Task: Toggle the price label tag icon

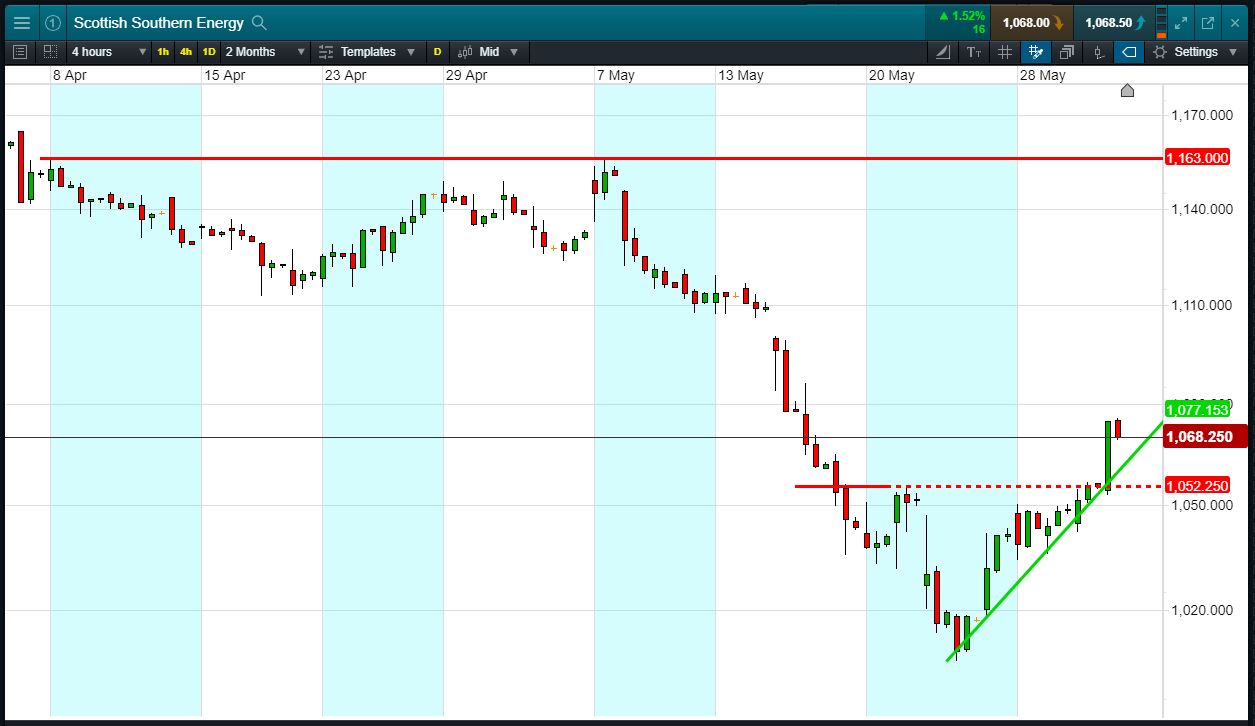Action: pyautogui.click(x=1128, y=52)
